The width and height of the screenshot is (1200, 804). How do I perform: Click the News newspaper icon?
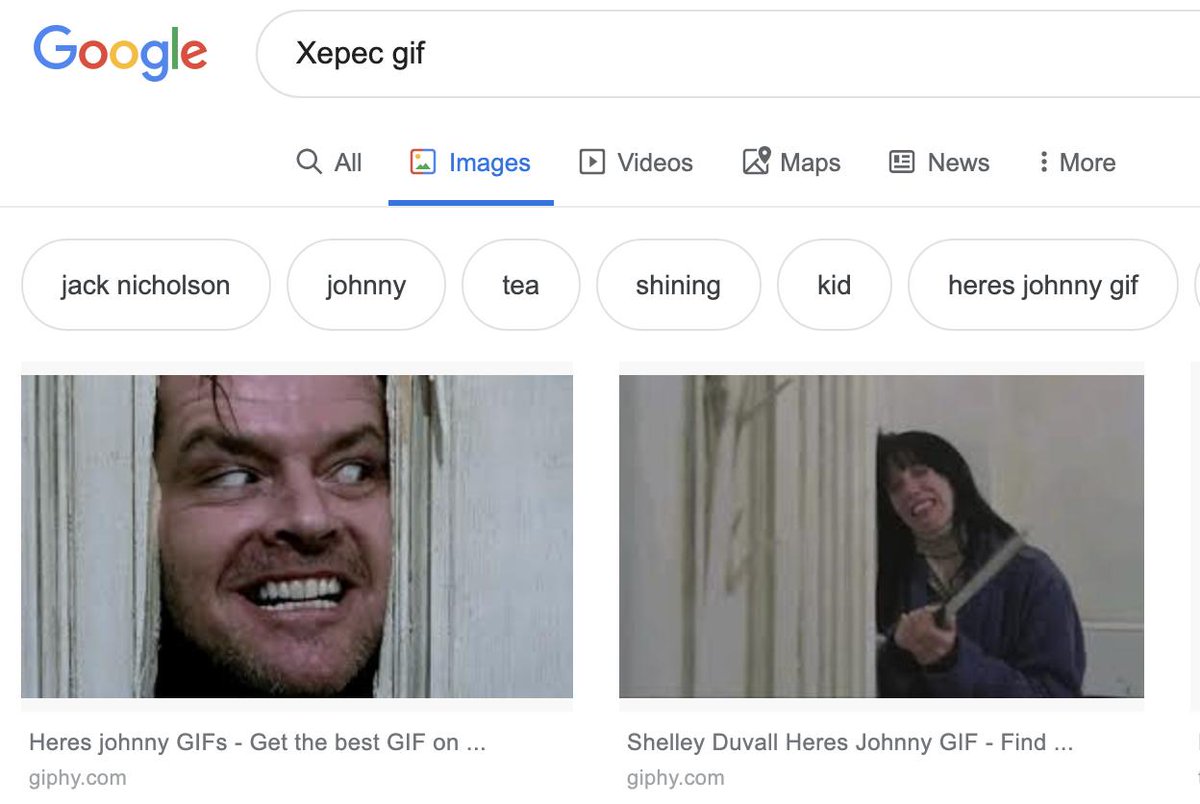pos(902,162)
